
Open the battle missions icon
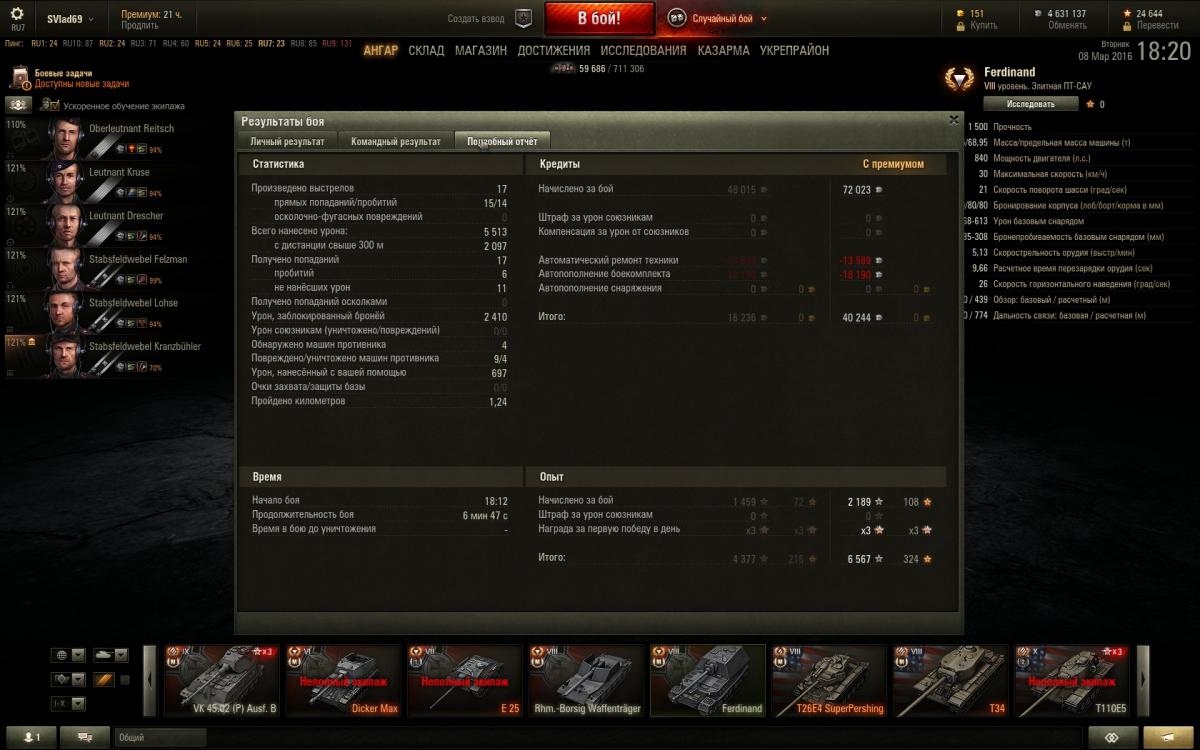(x=20, y=78)
